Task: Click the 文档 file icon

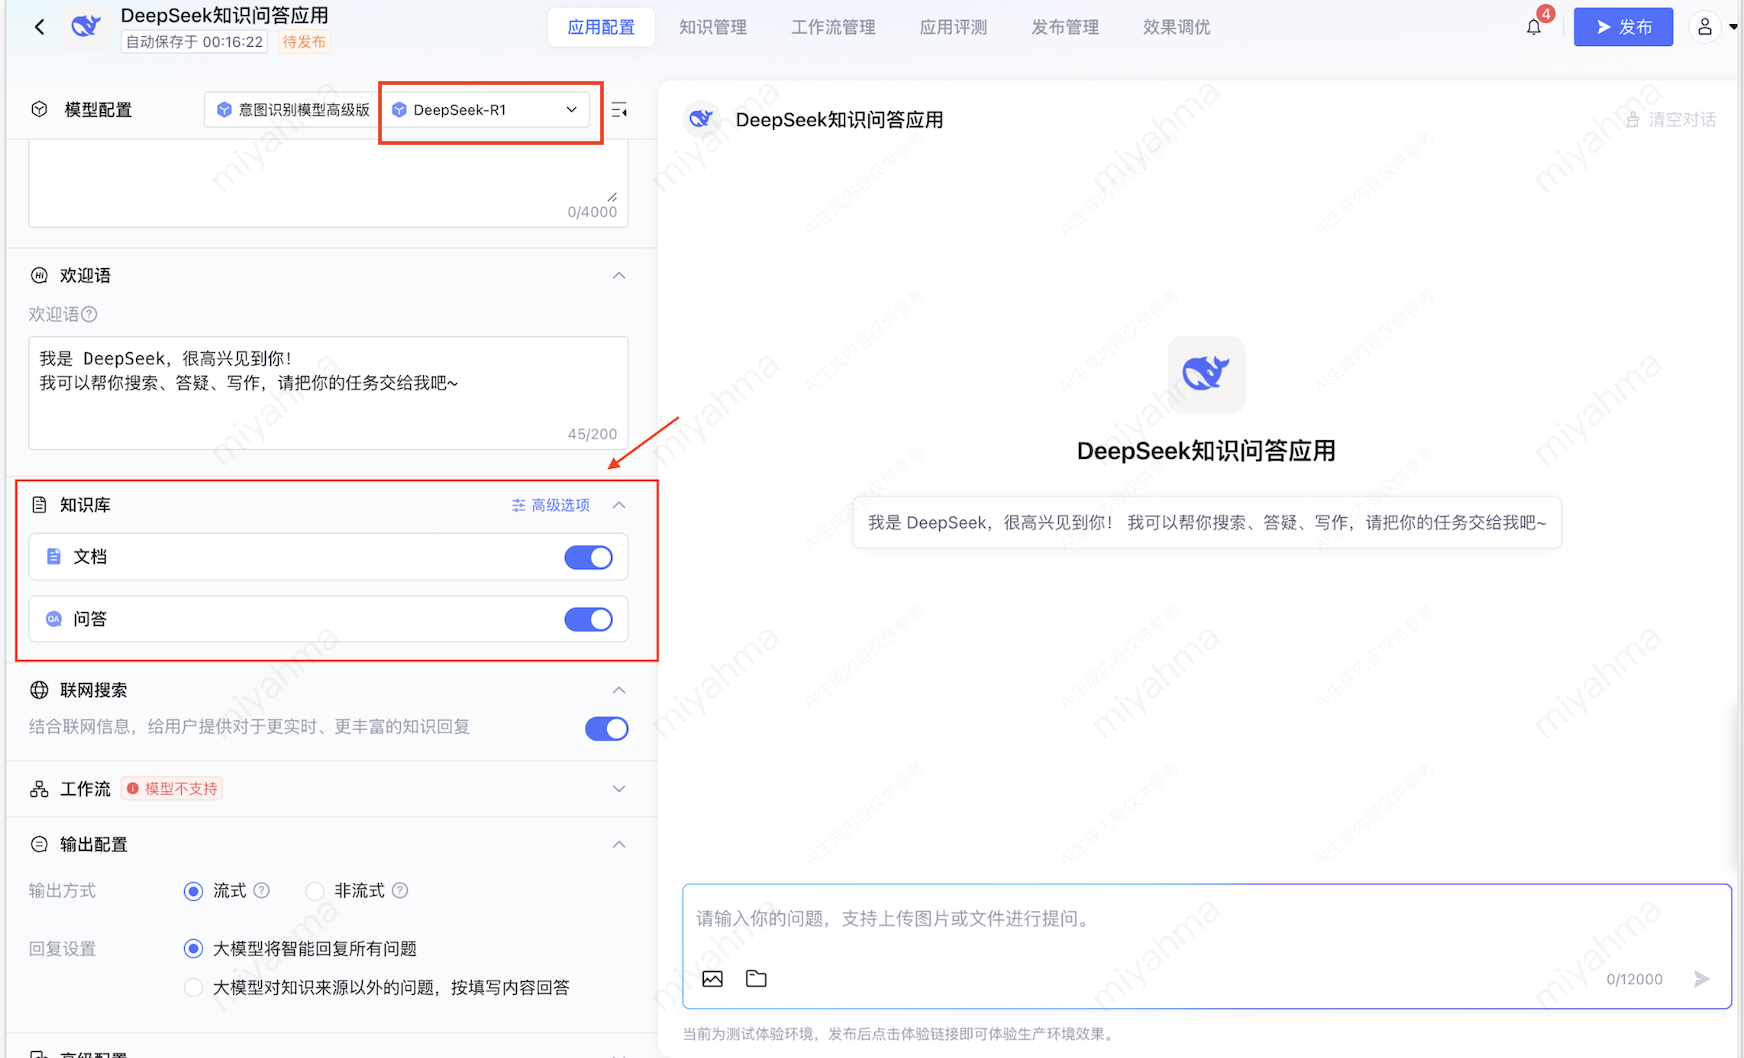Action: [x=54, y=557]
